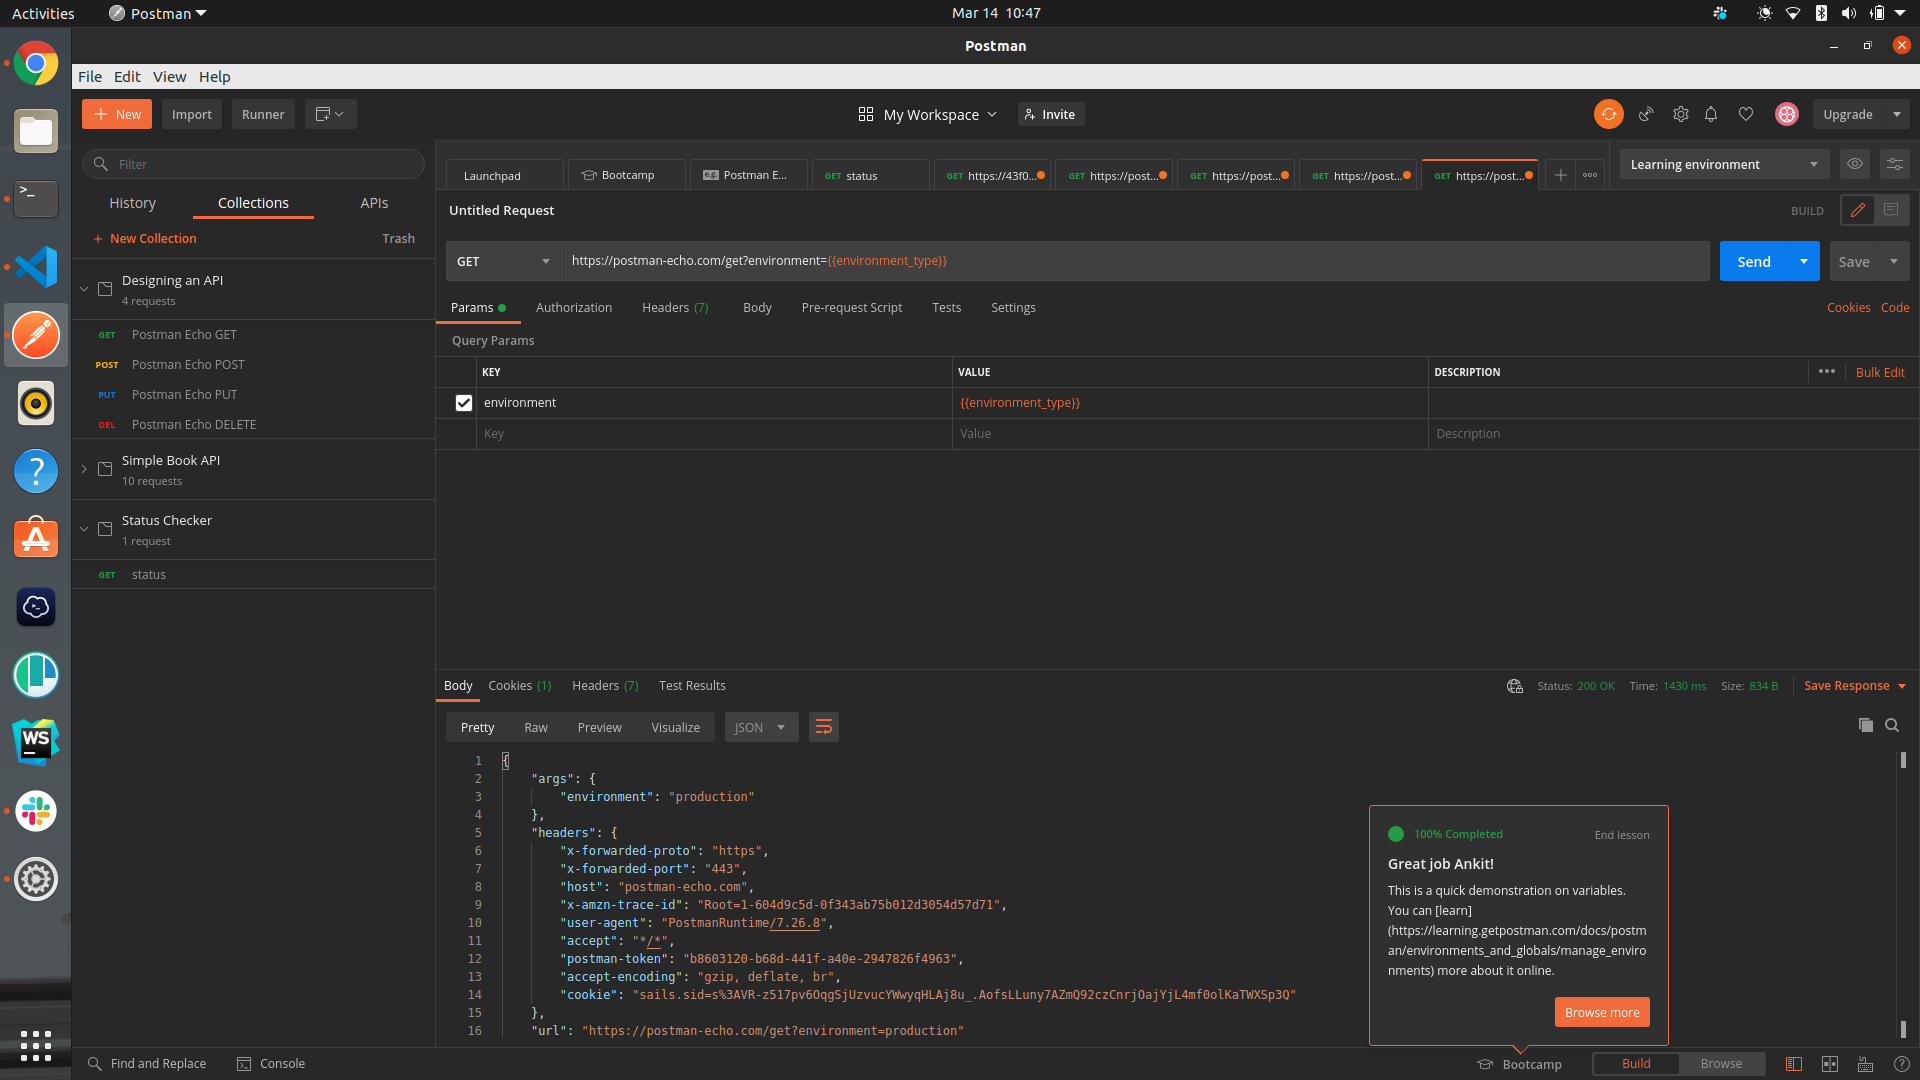The image size is (1920, 1080).
Task: Toggle line wrap in the response
Action: tap(823, 727)
